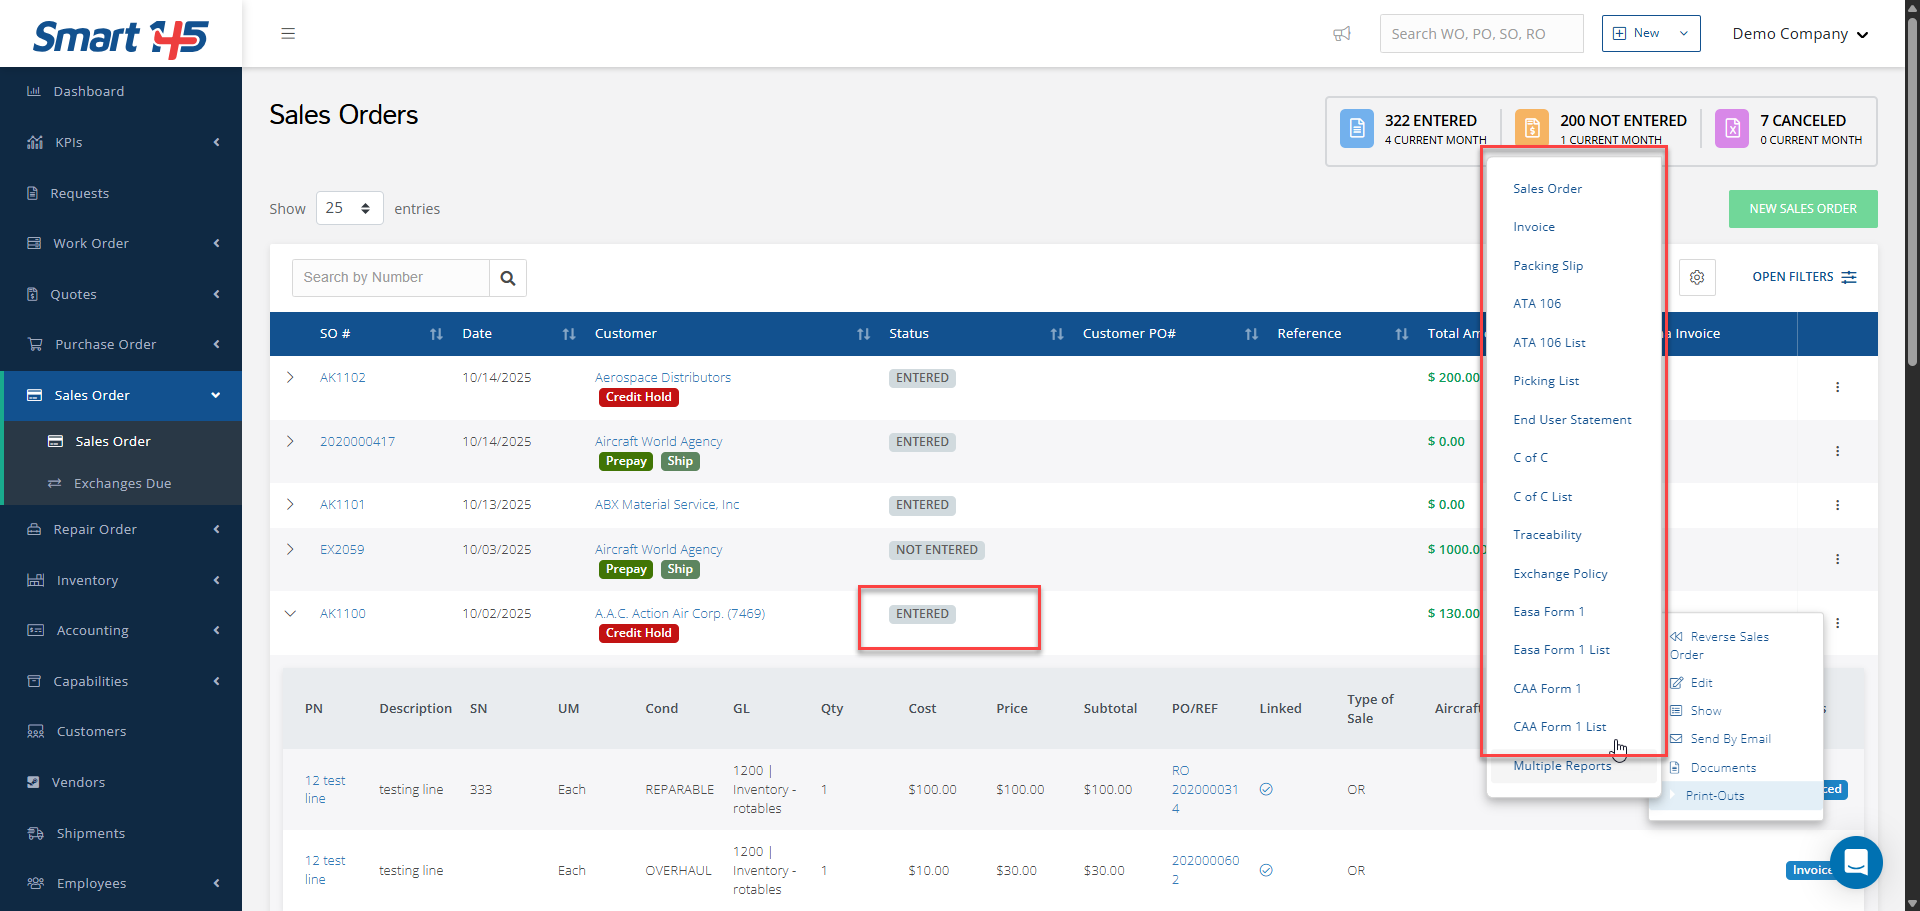
Task: Select Send By Email in actions menu
Action: click(1730, 739)
